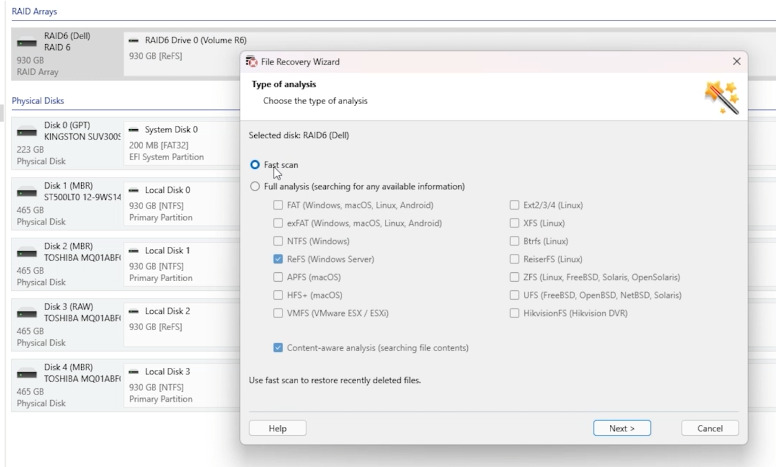
Task: Select the Local Disk 1 partition label
Action: pos(167,250)
